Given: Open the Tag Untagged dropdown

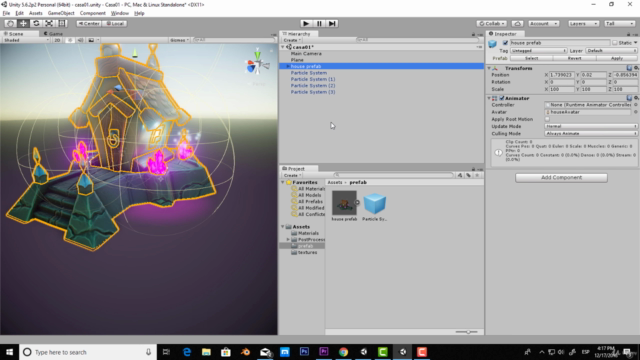Looking at the screenshot, I should click(538, 51).
